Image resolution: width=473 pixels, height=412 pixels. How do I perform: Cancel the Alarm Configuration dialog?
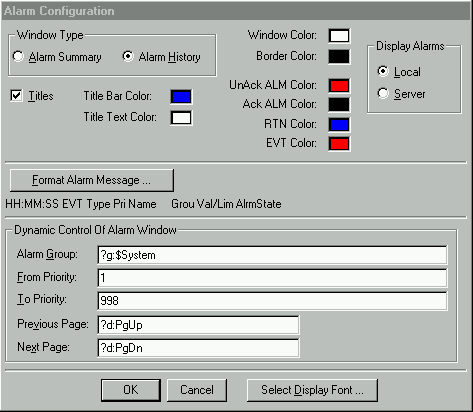tap(197, 390)
